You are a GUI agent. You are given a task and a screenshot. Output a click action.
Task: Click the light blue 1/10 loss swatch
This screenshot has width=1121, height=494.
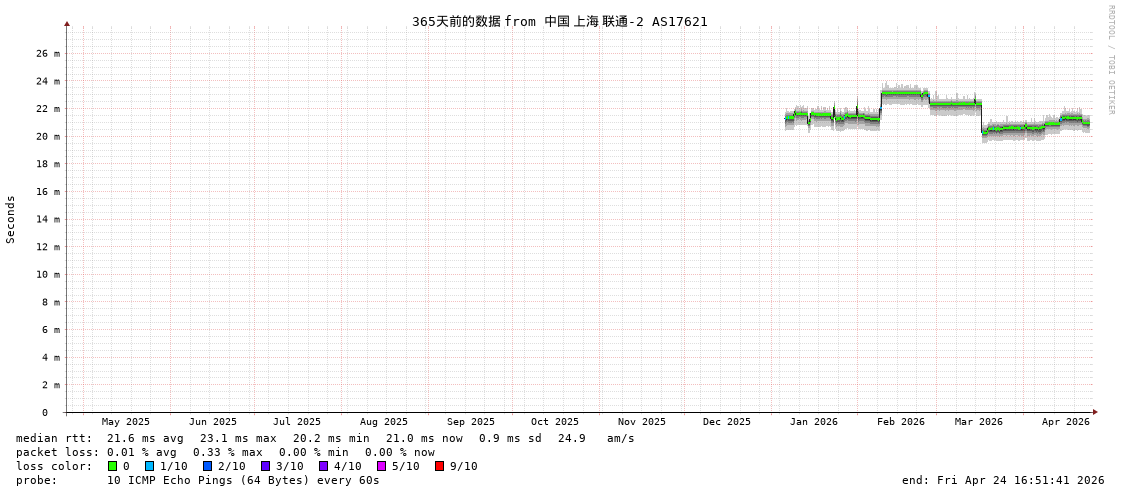coord(149,466)
